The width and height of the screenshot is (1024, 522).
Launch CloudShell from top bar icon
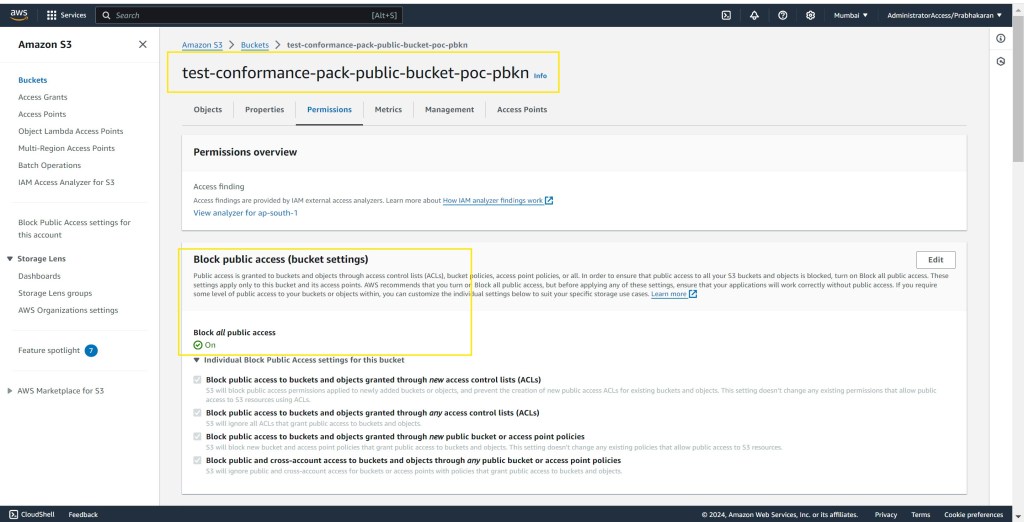(726, 15)
